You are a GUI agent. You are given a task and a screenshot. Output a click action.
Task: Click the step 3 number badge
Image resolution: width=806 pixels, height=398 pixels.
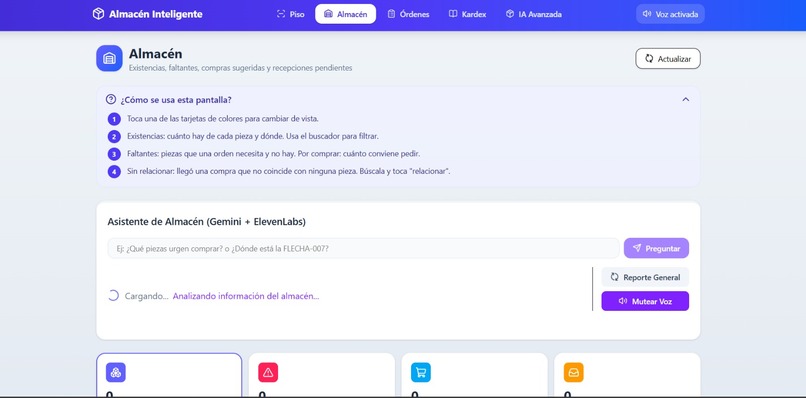tap(114, 154)
